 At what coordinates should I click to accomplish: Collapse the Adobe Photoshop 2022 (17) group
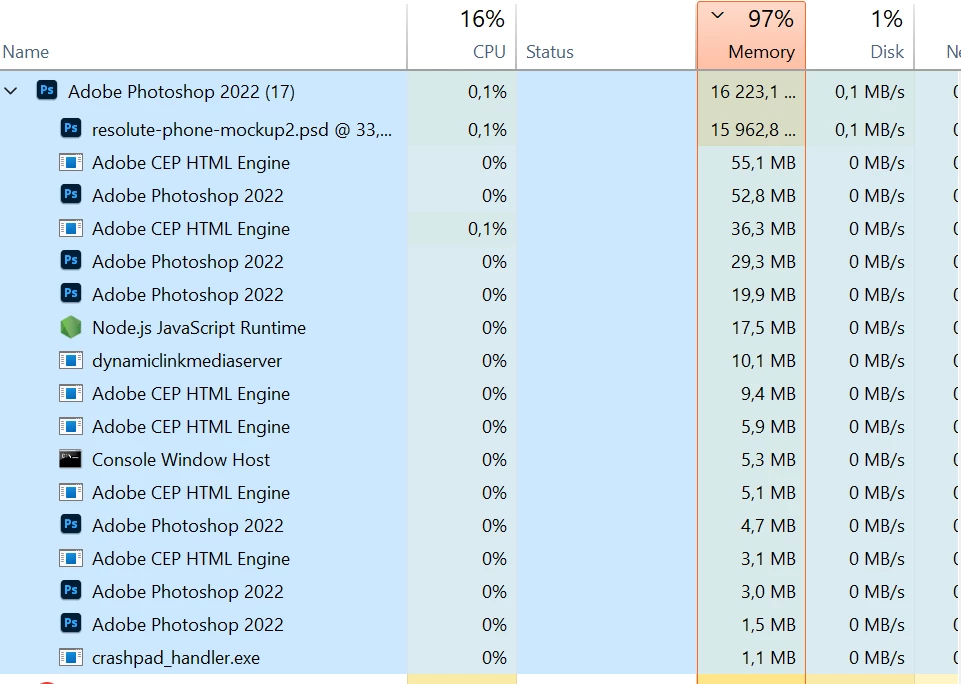[x=11, y=92]
